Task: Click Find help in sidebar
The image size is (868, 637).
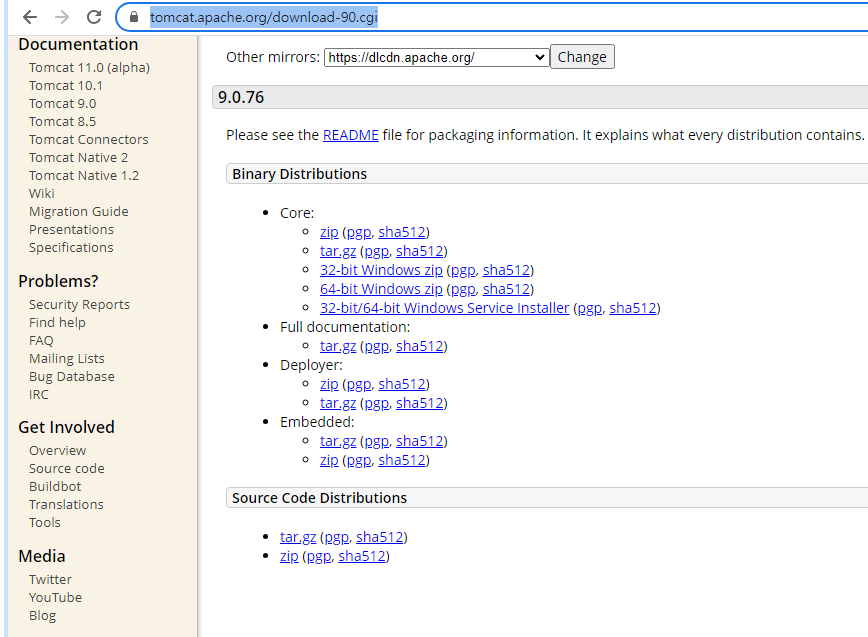Action: pos(57,323)
